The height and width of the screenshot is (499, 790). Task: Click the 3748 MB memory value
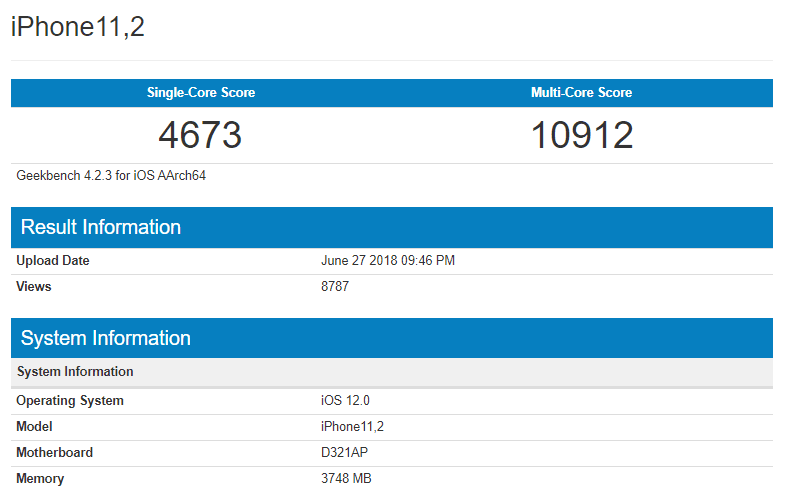coord(346,479)
